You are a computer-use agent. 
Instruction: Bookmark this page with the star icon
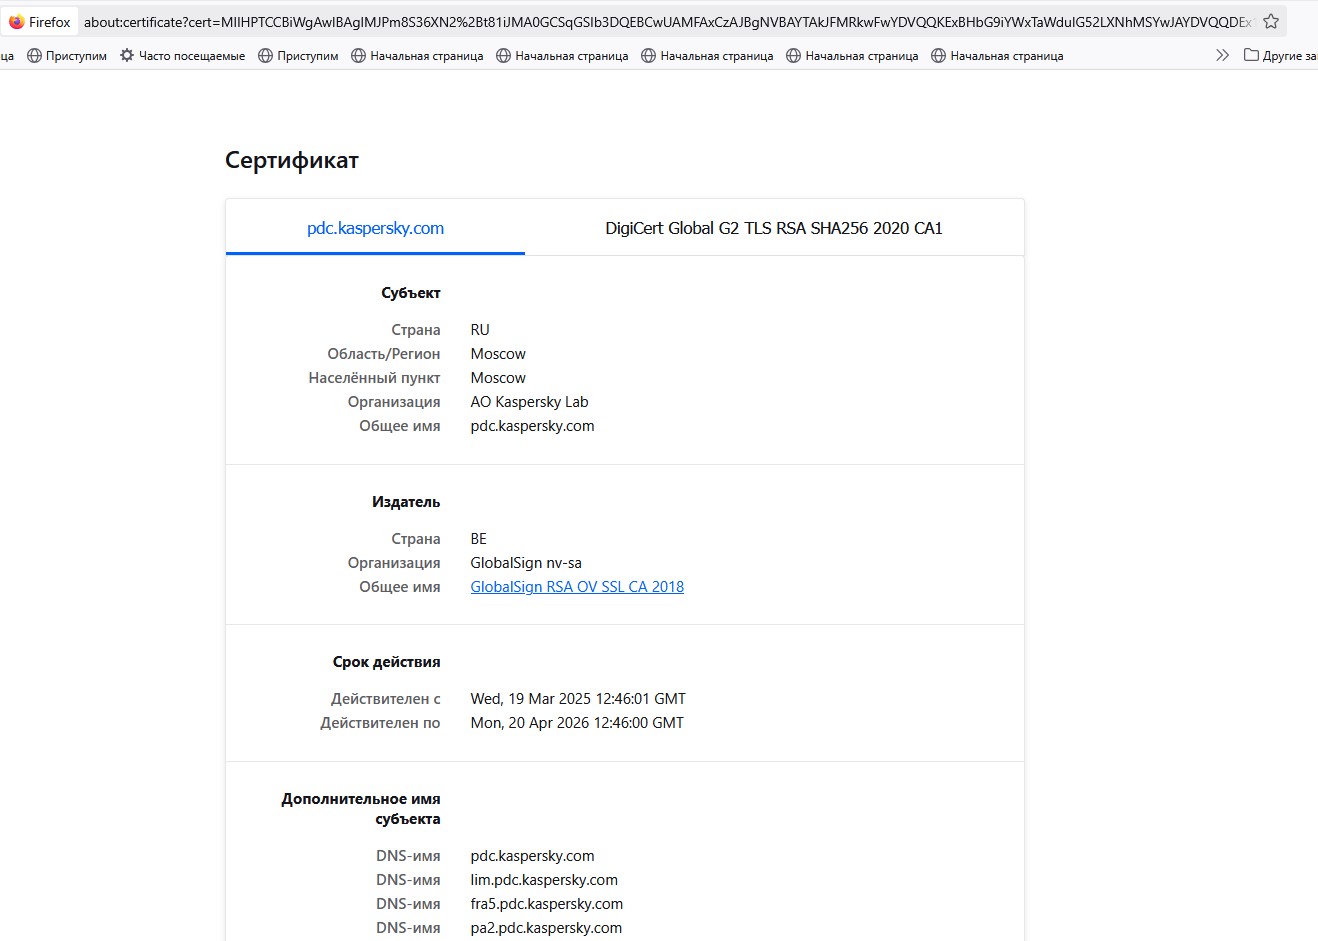[1271, 22]
